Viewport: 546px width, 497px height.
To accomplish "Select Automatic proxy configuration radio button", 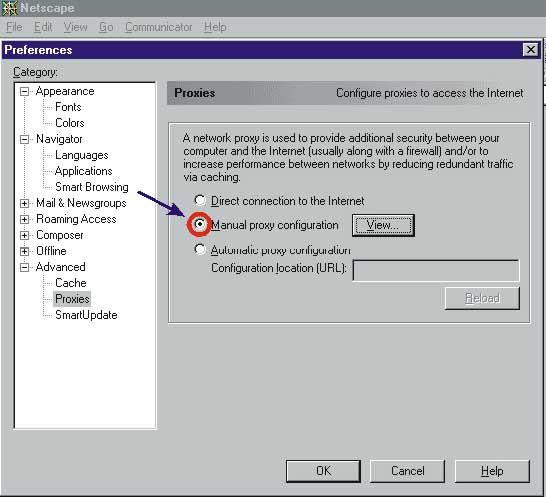I will coord(200,249).
